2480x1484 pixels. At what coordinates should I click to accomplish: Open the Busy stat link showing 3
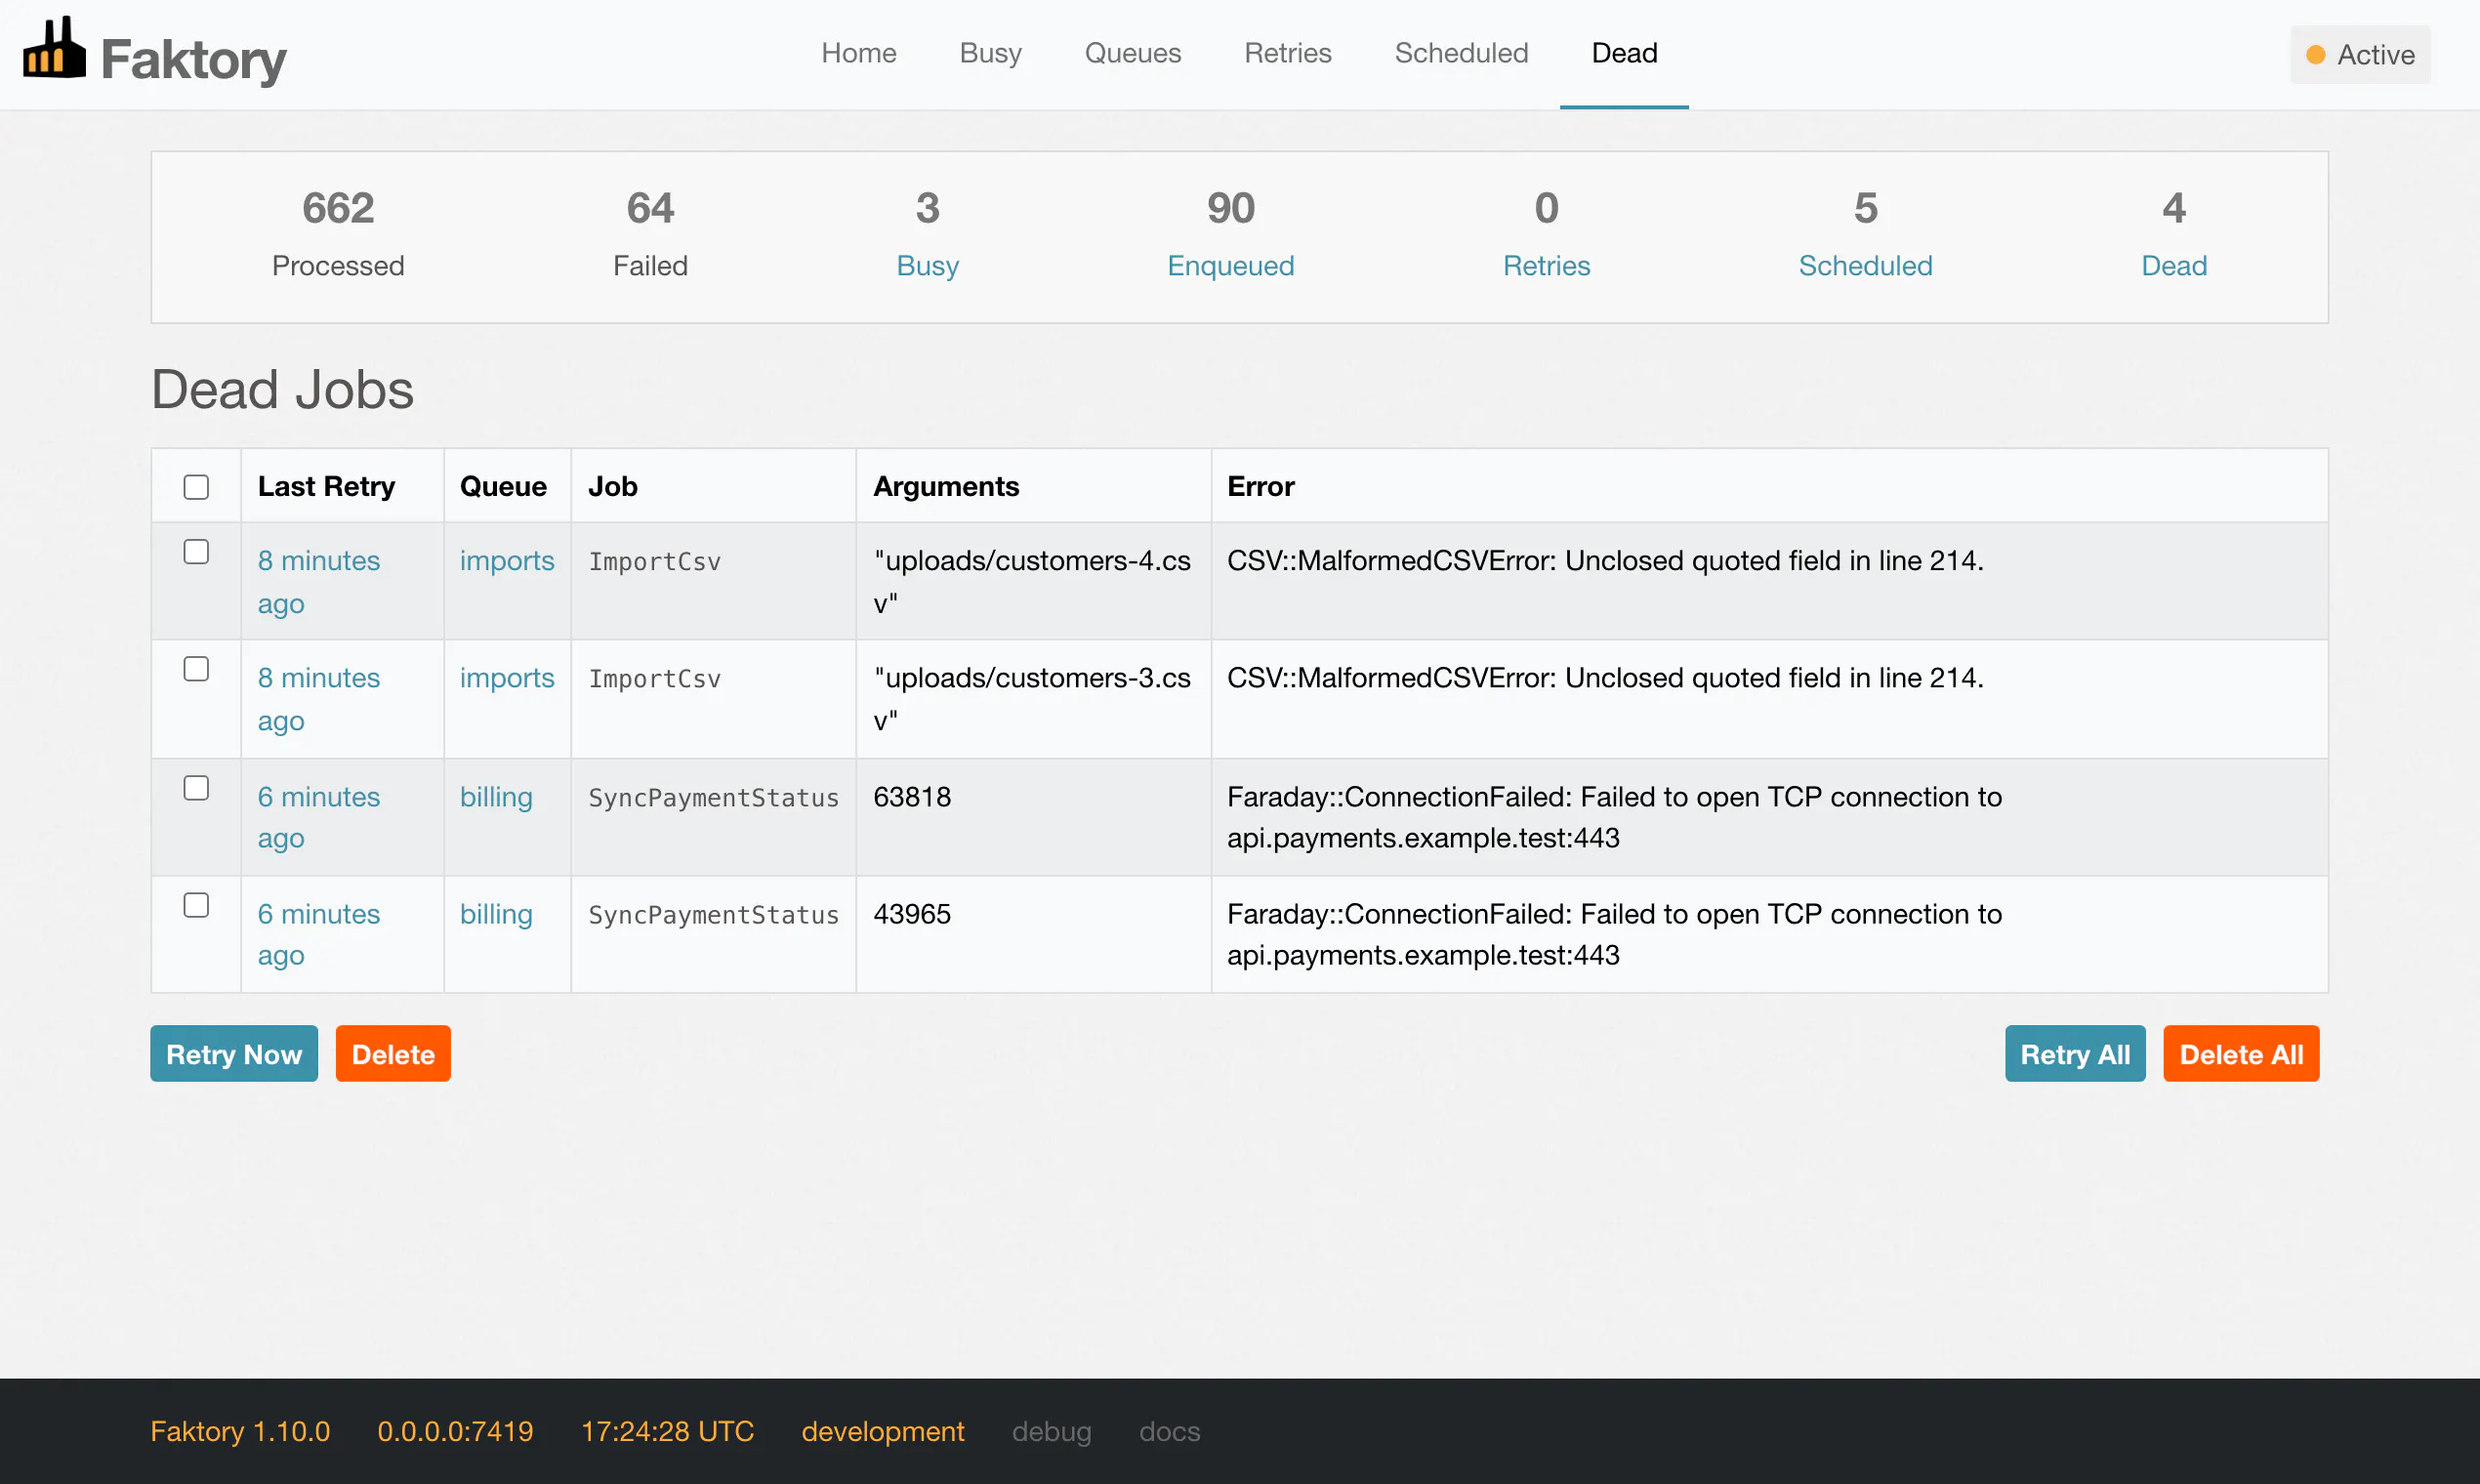tap(927, 266)
